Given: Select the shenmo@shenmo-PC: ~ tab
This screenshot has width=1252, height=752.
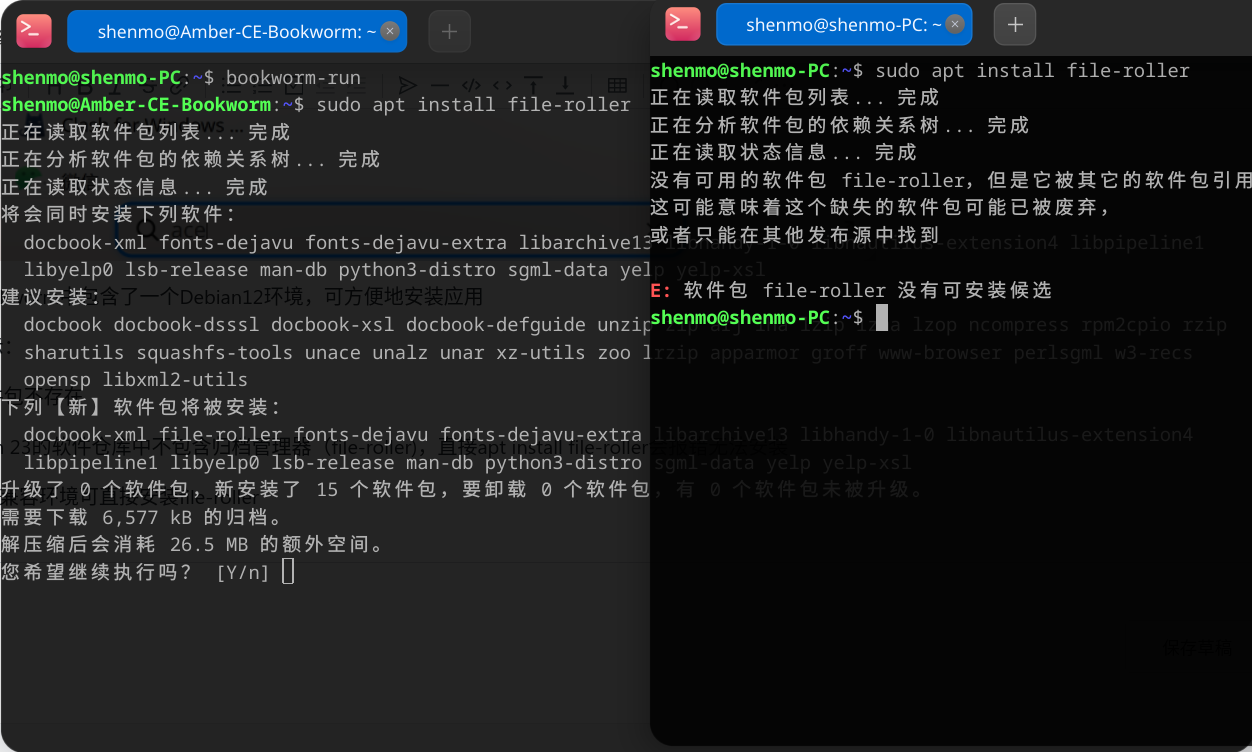Looking at the screenshot, I should (x=844, y=25).
